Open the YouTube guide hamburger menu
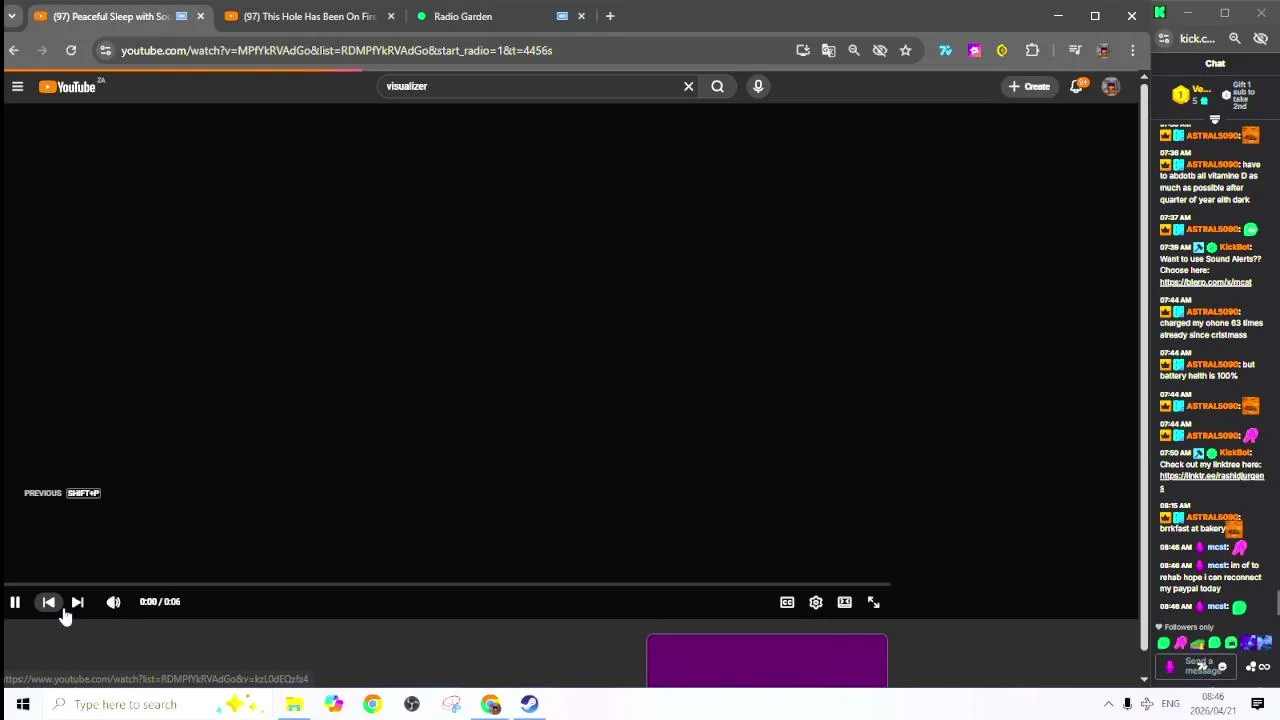This screenshot has width=1280, height=720. [17, 87]
